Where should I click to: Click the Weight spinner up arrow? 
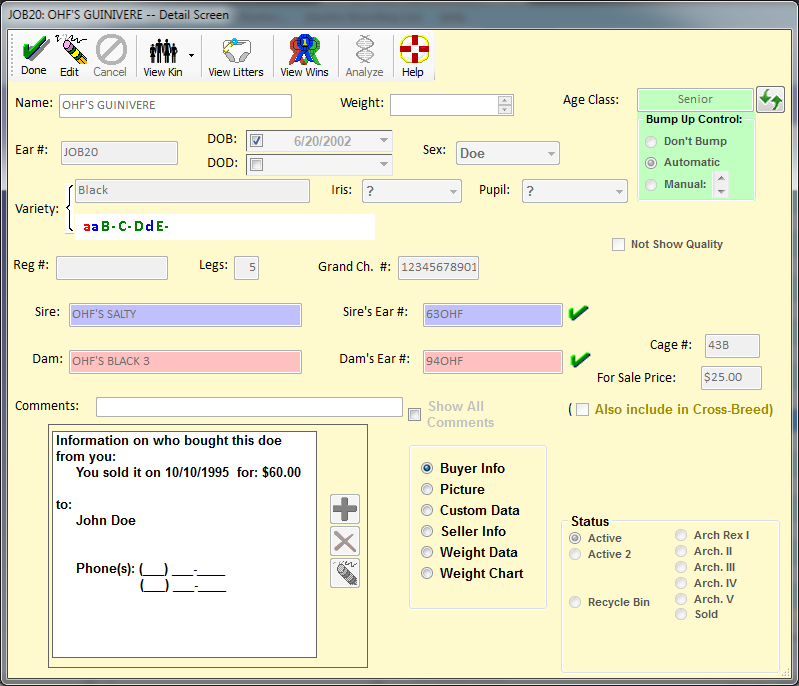505,100
